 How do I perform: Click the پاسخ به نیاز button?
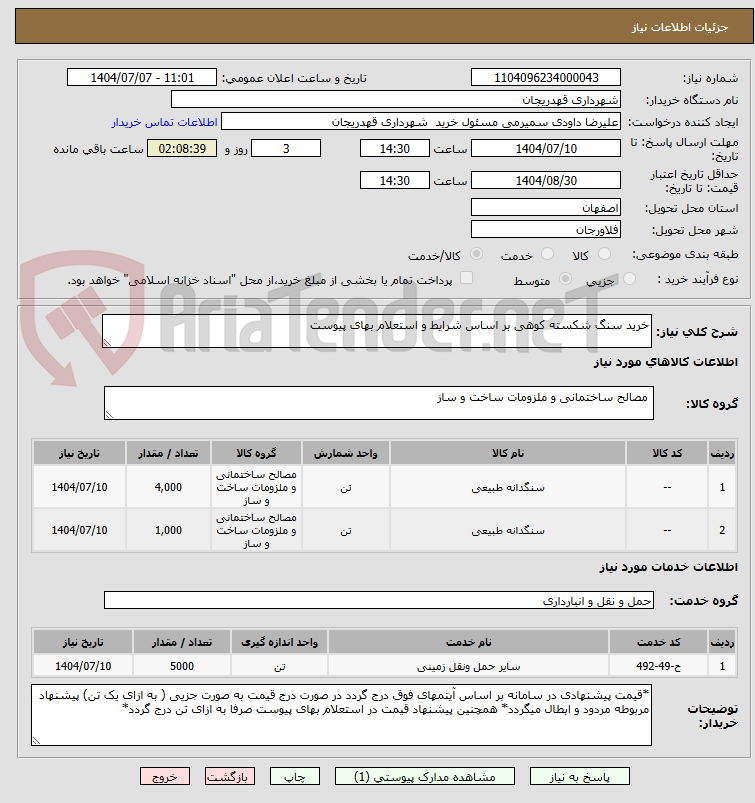tap(579, 776)
